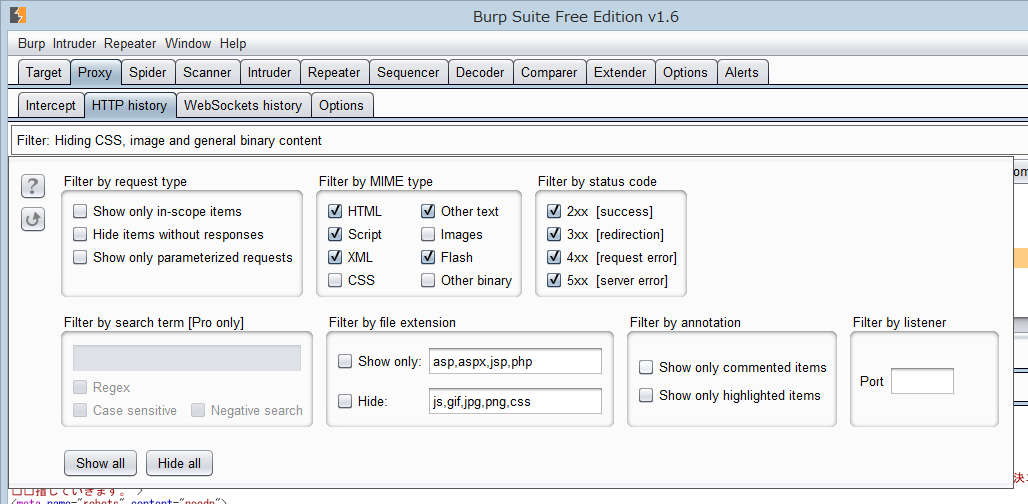Select the HTTP history sub-tab

point(130,105)
